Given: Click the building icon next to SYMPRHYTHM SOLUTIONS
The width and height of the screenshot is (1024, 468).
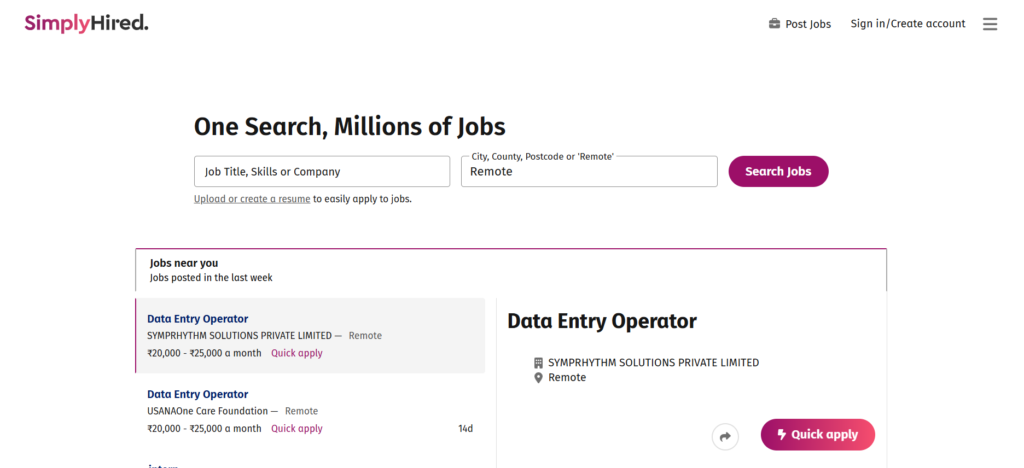Looking at the screenshot, I should tap(538, 363).
